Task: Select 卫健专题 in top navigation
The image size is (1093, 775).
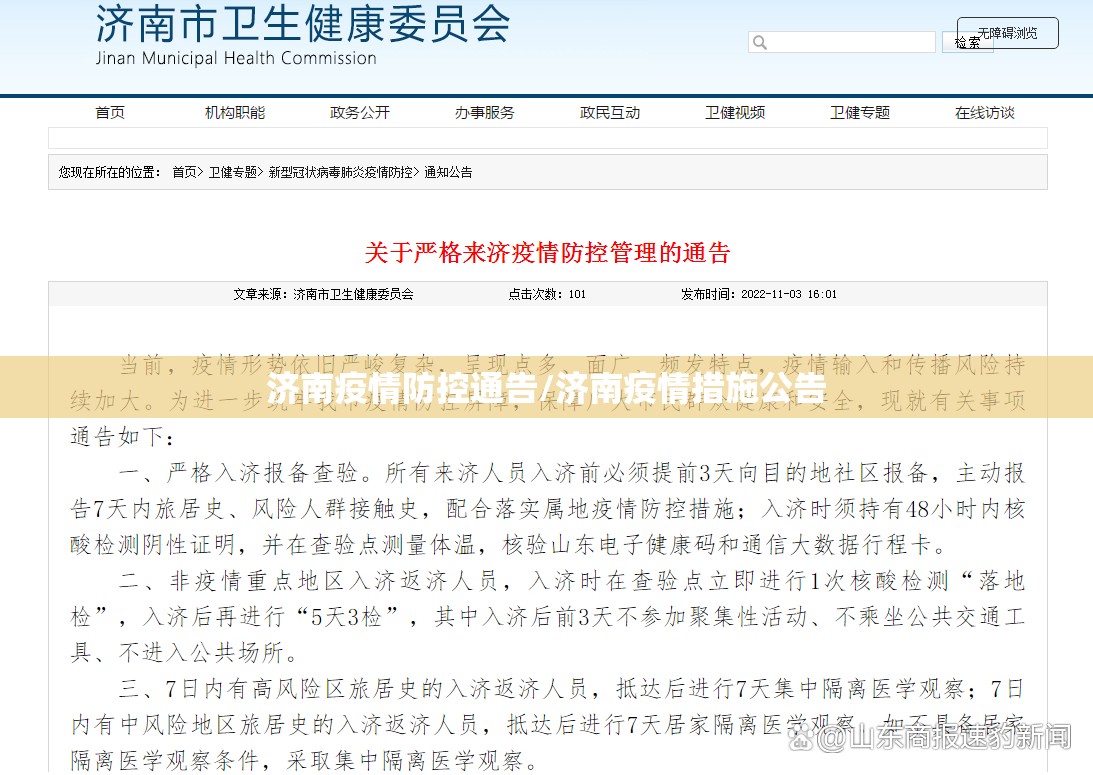Action: pos(860,113)
